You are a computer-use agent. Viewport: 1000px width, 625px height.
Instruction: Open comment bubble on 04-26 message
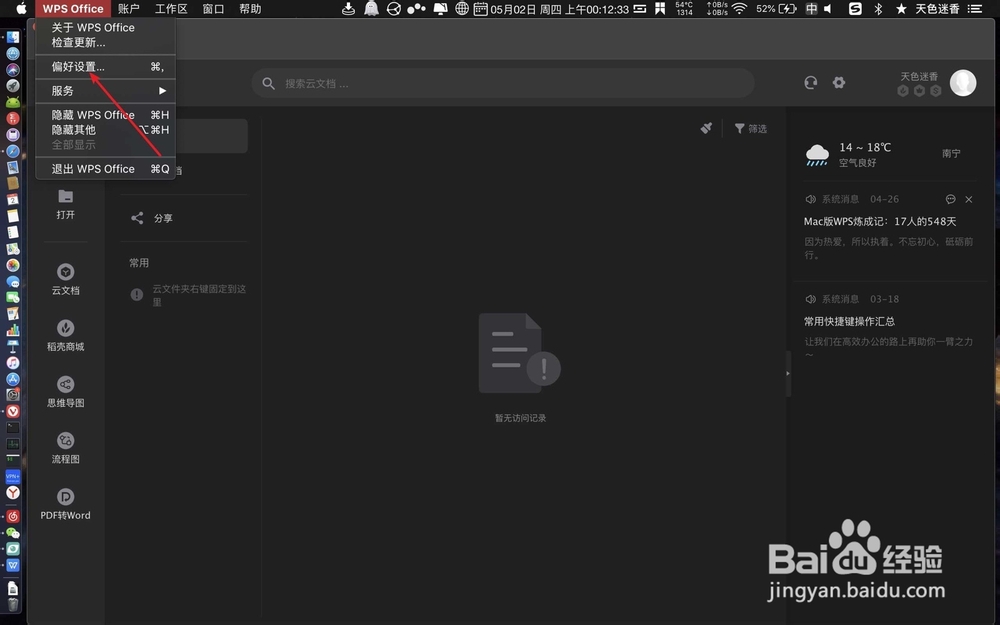point(950,199)
